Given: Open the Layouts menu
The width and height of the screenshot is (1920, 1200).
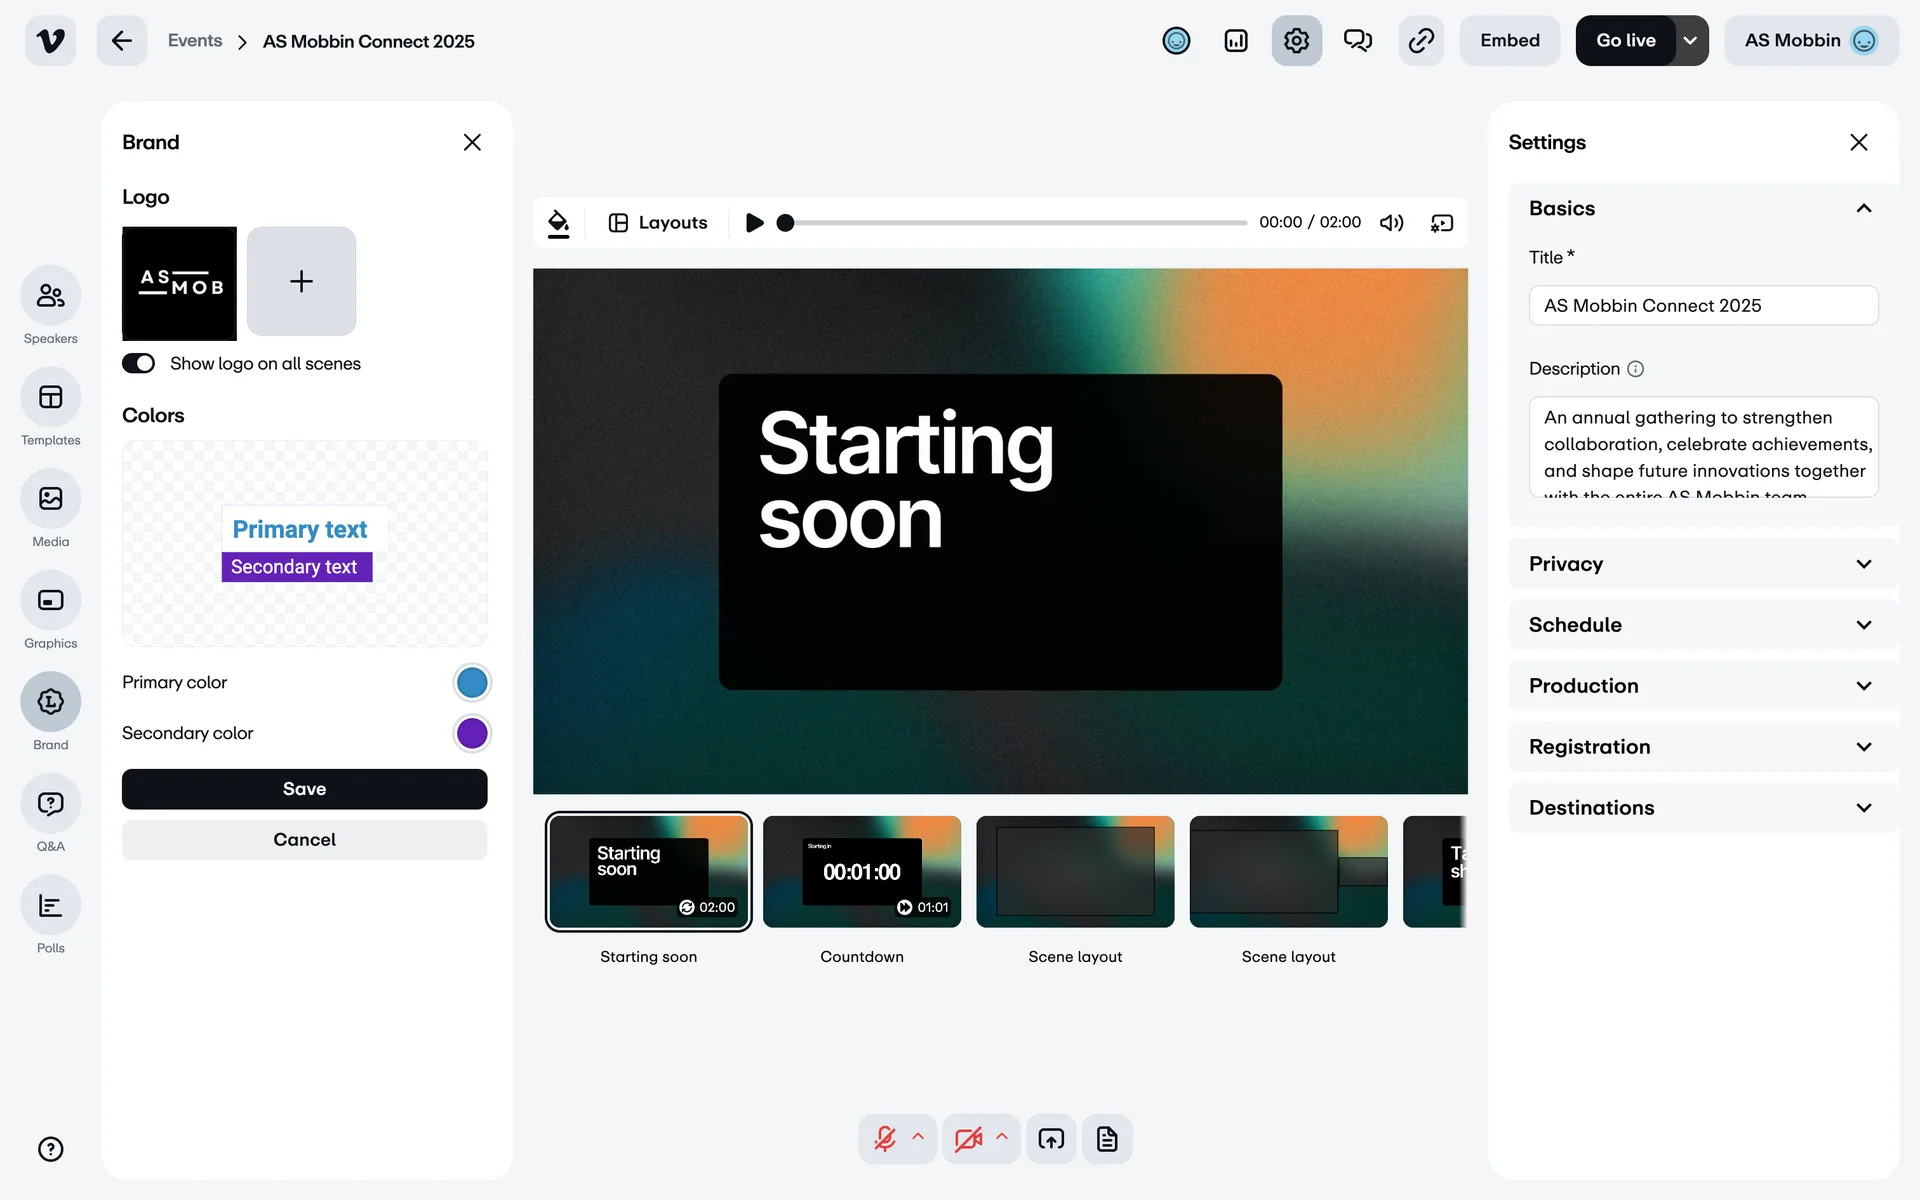Looking at the screenshot, I should (658, 223).
